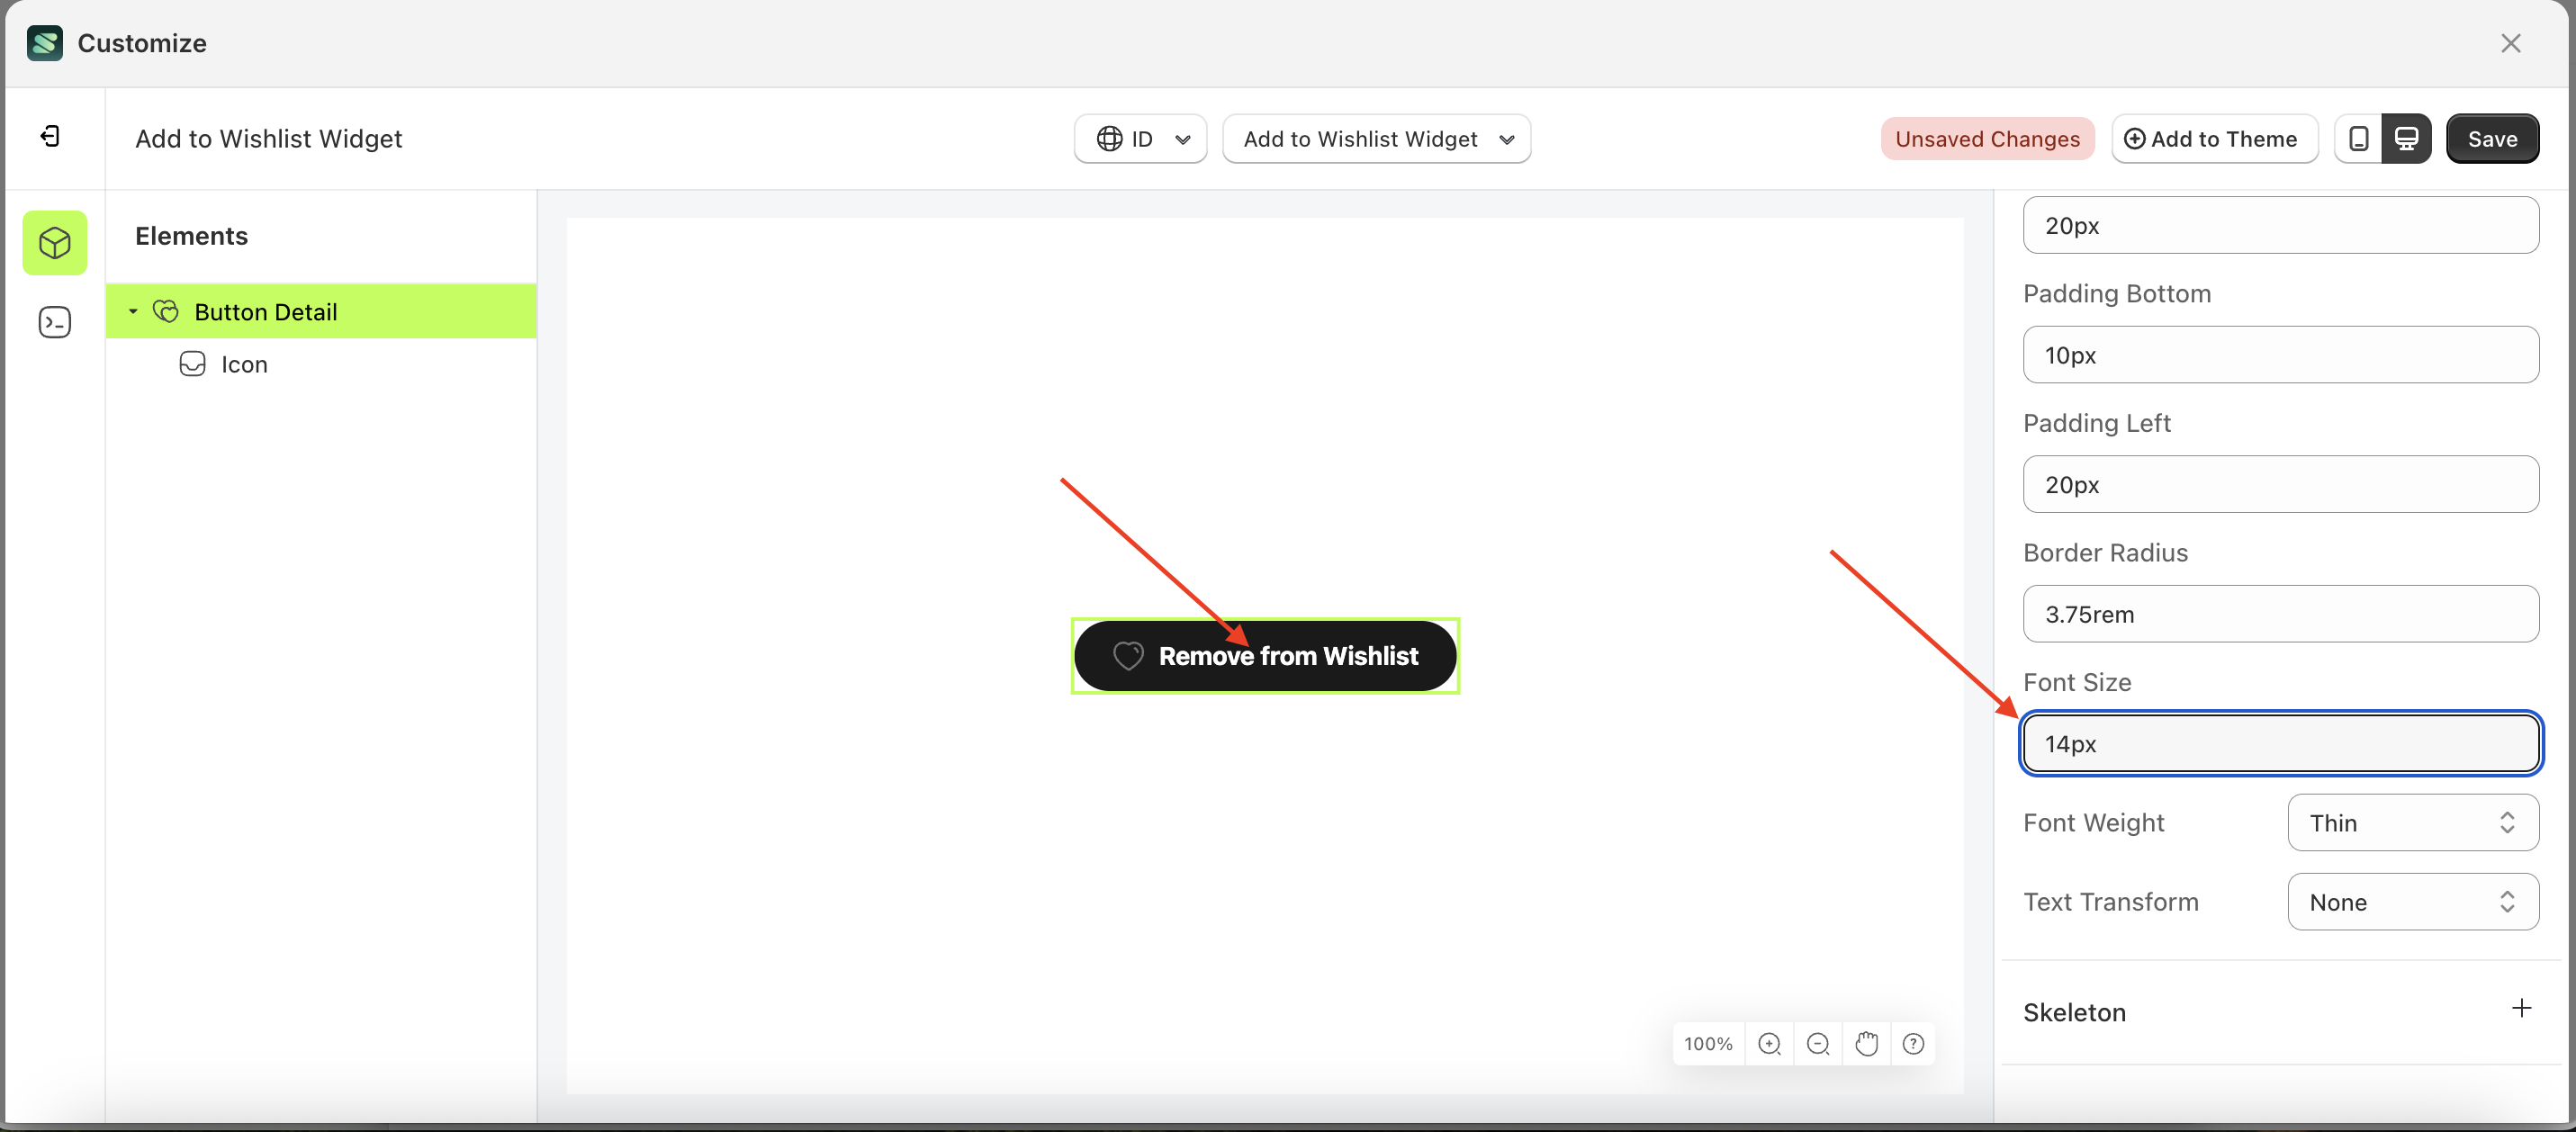Viewport: 2576px width, 1132px height.
Task: Click the Add to Theme button
Action: tap(2214, 138)
